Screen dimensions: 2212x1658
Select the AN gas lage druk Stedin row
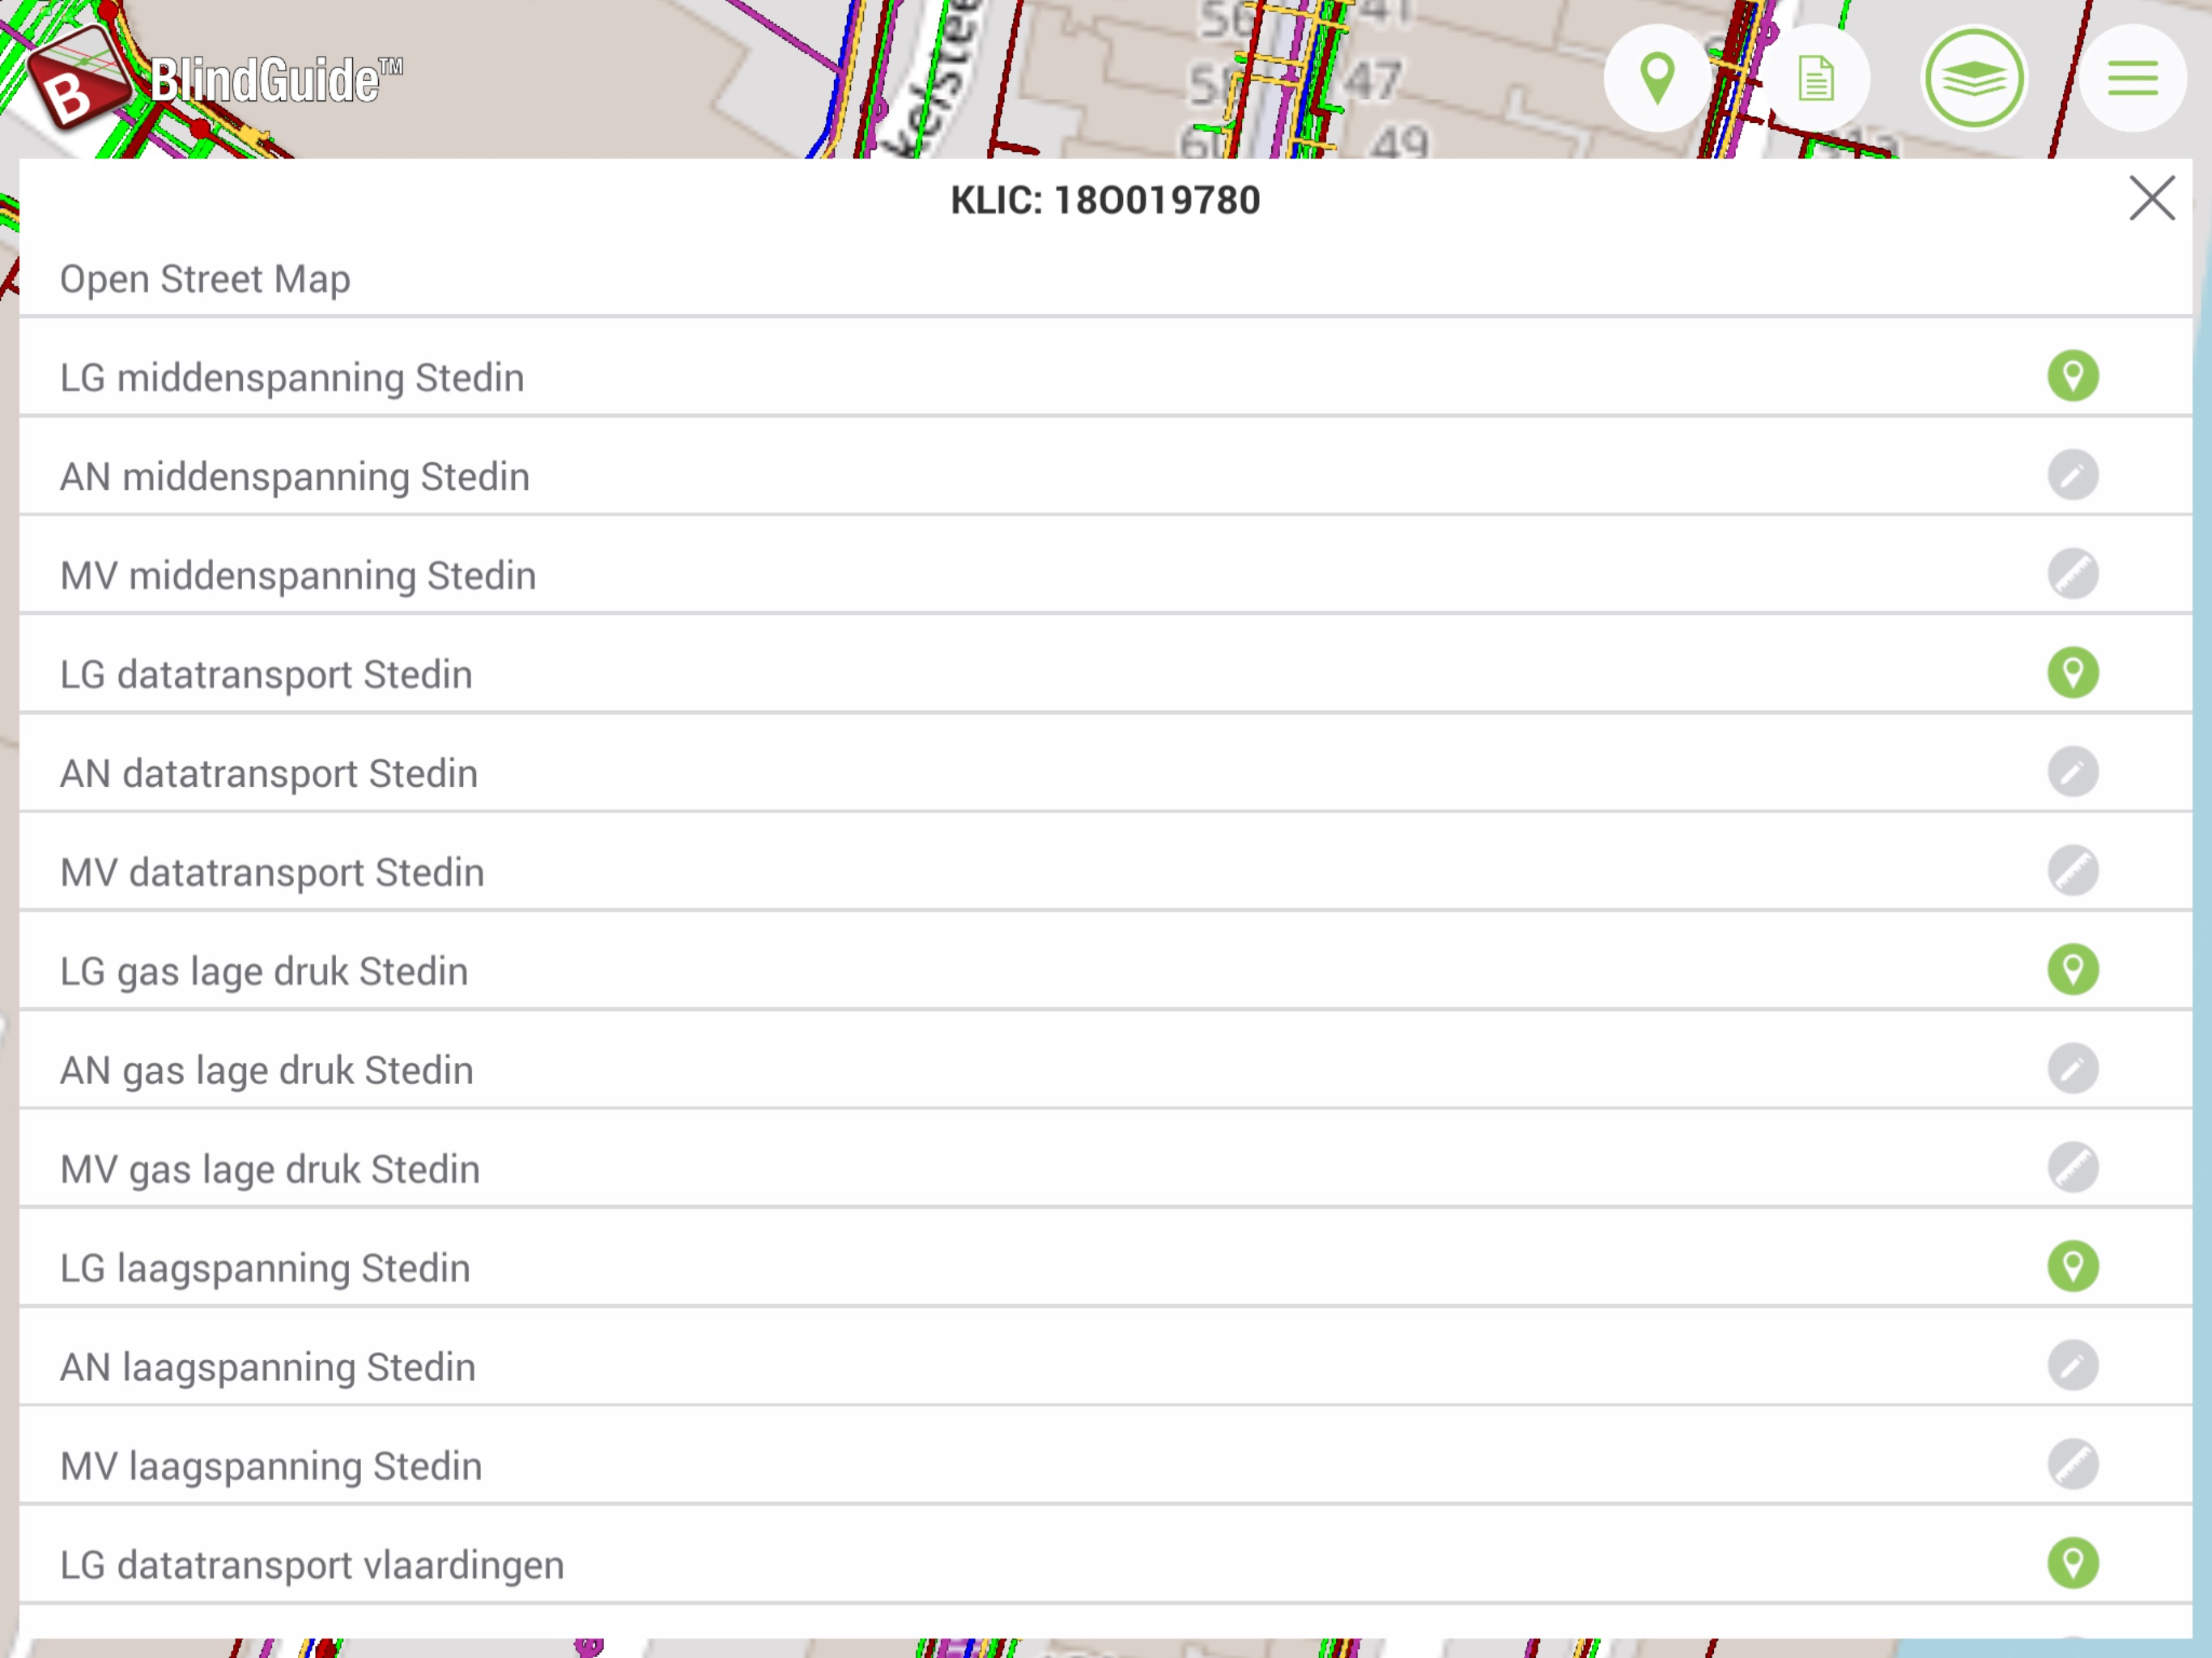point(267,1070)
